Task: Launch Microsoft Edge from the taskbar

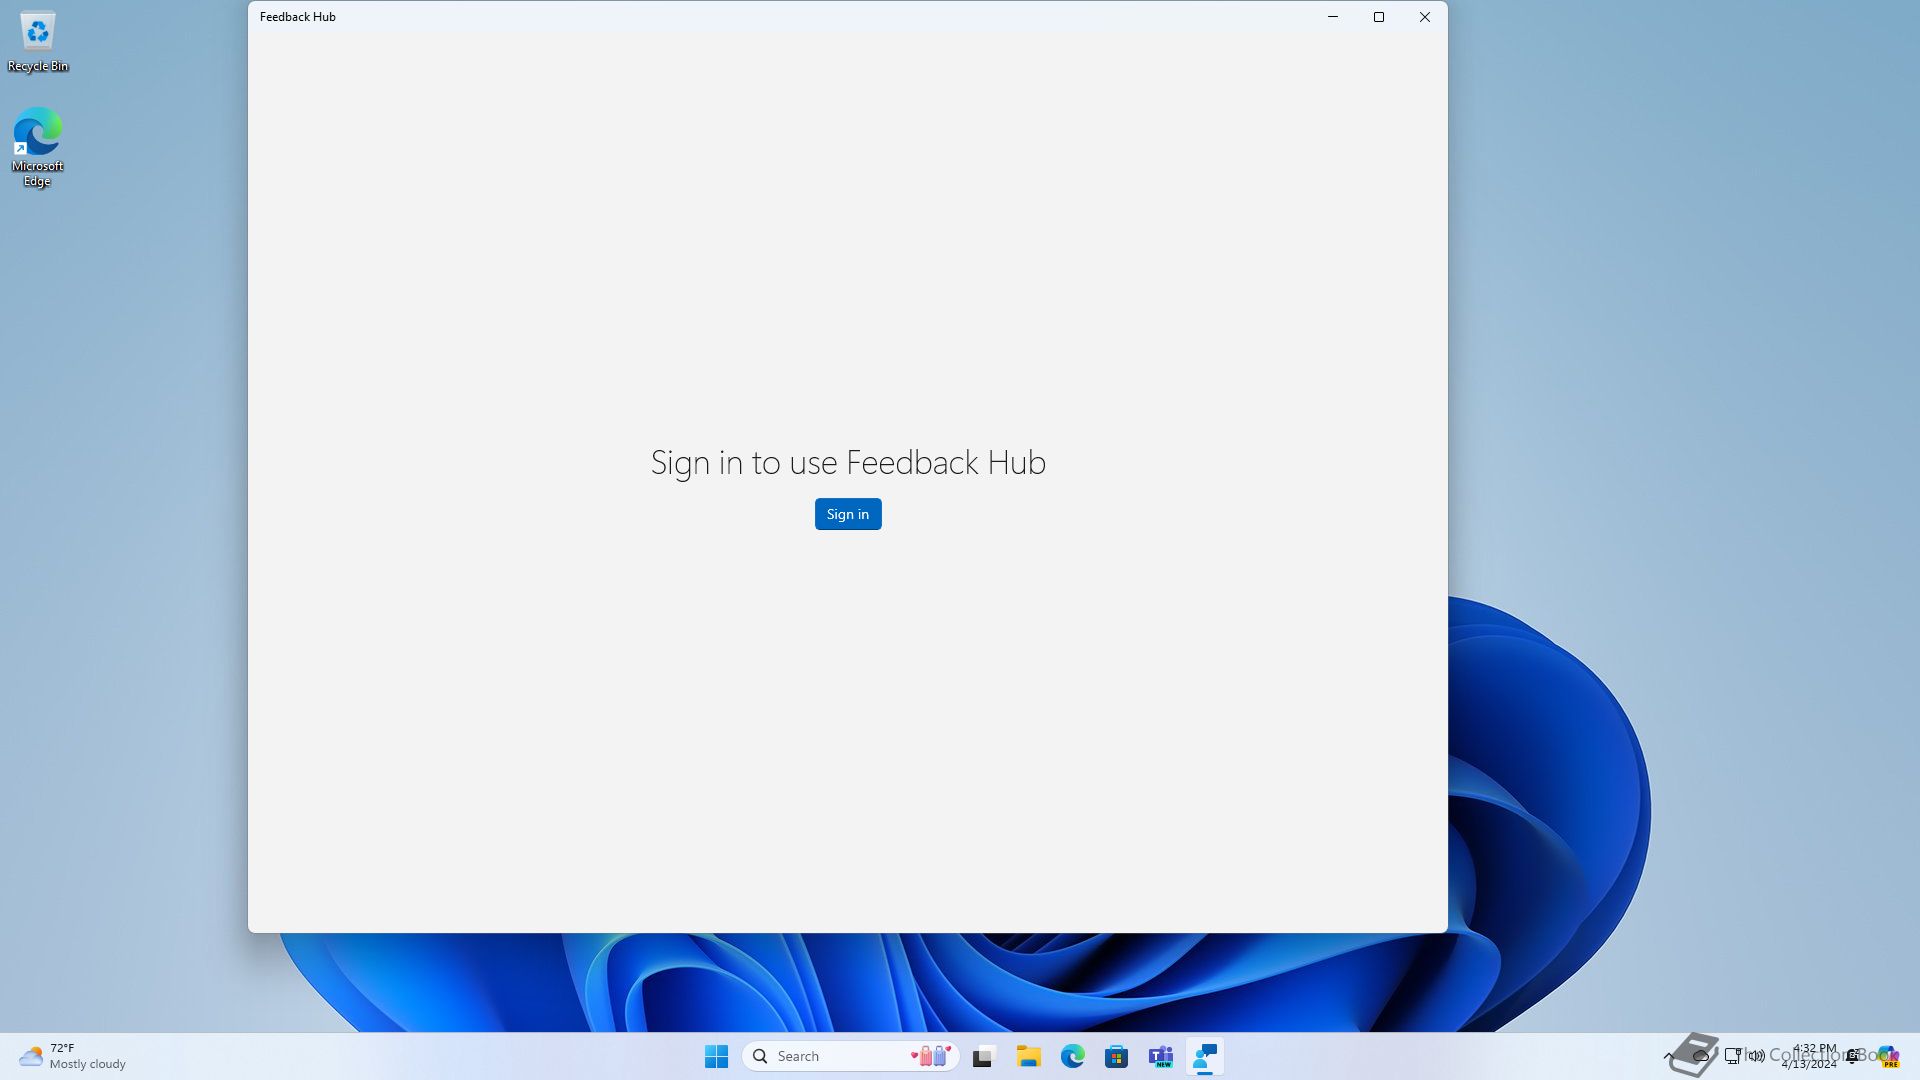Action: click(1073, 1056)
